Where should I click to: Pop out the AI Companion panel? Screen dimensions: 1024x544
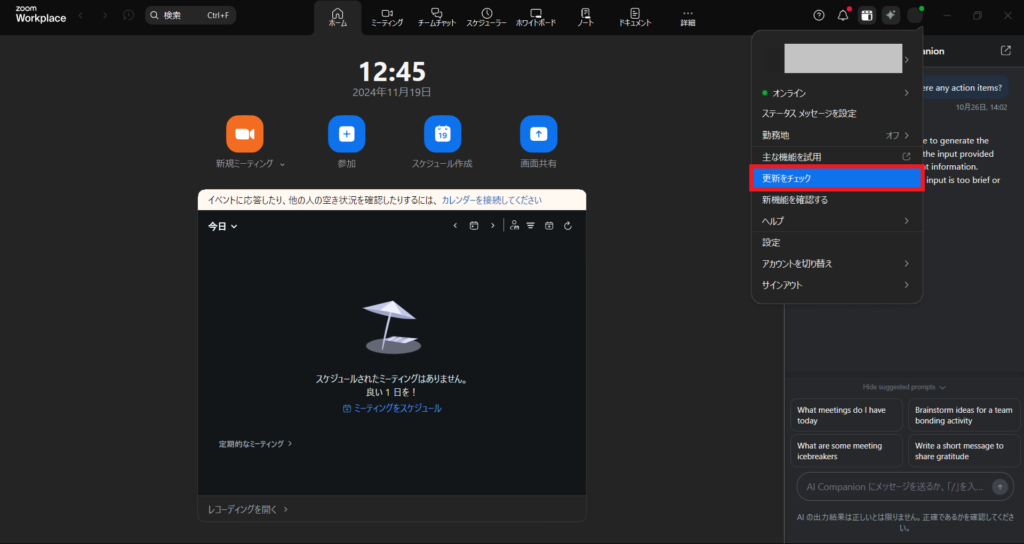1005,50
